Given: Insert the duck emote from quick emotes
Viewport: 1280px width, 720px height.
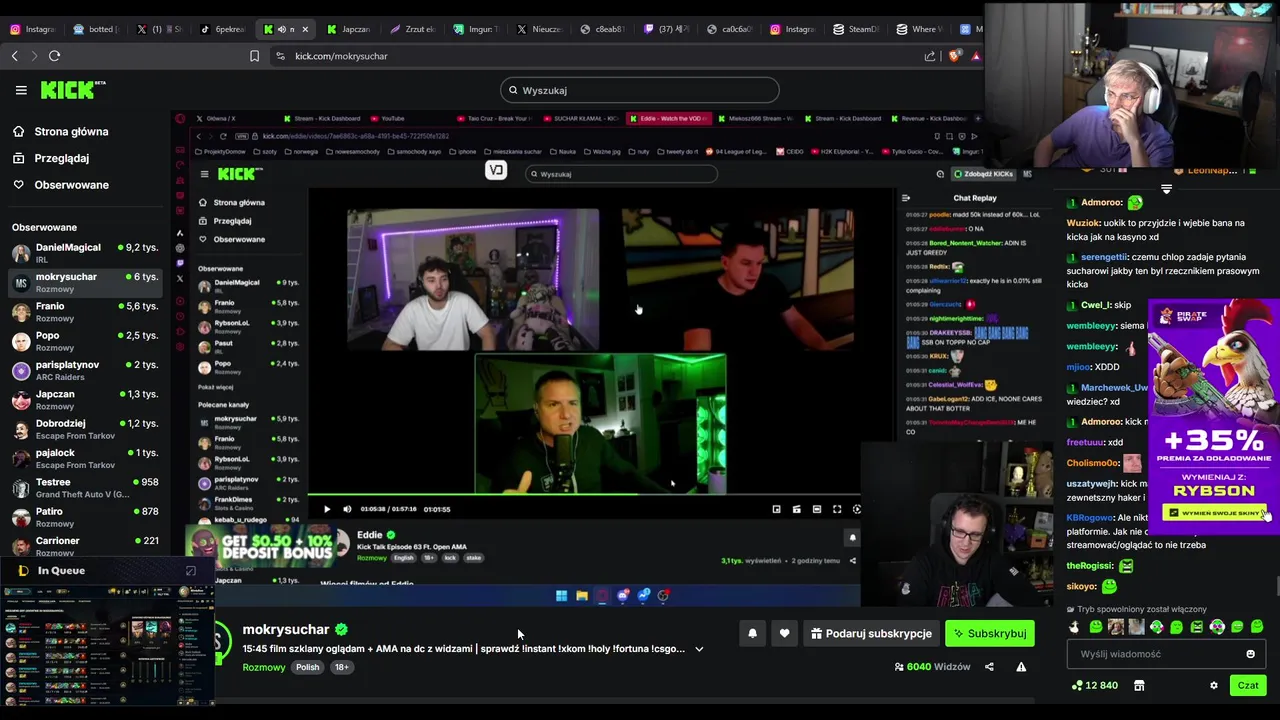Looking at the screenshot, I should click(x=1075, y=627).
